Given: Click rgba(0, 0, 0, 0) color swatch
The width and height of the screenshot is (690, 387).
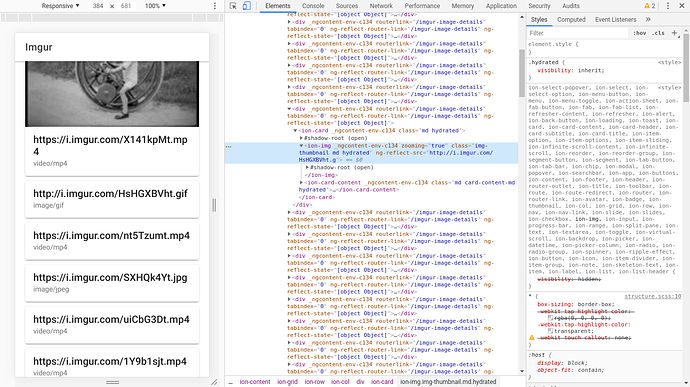Looking at the screenshot, I should click(x=550, y=318).
